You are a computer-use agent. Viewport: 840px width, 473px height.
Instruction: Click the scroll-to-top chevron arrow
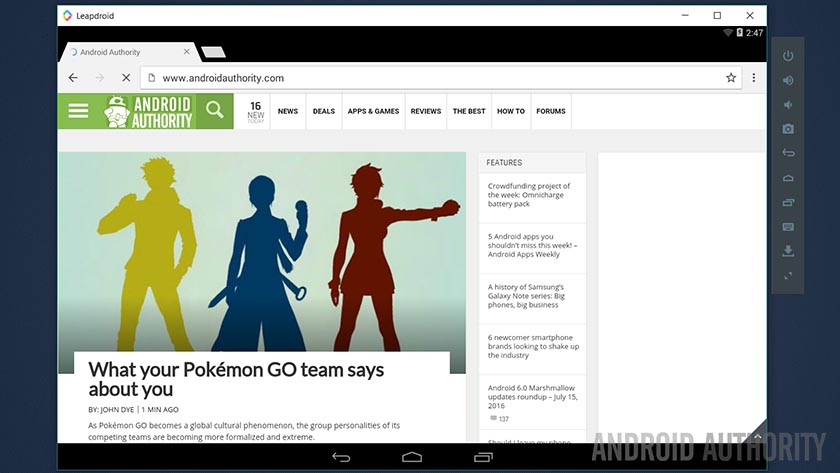[x=757, y=436]
